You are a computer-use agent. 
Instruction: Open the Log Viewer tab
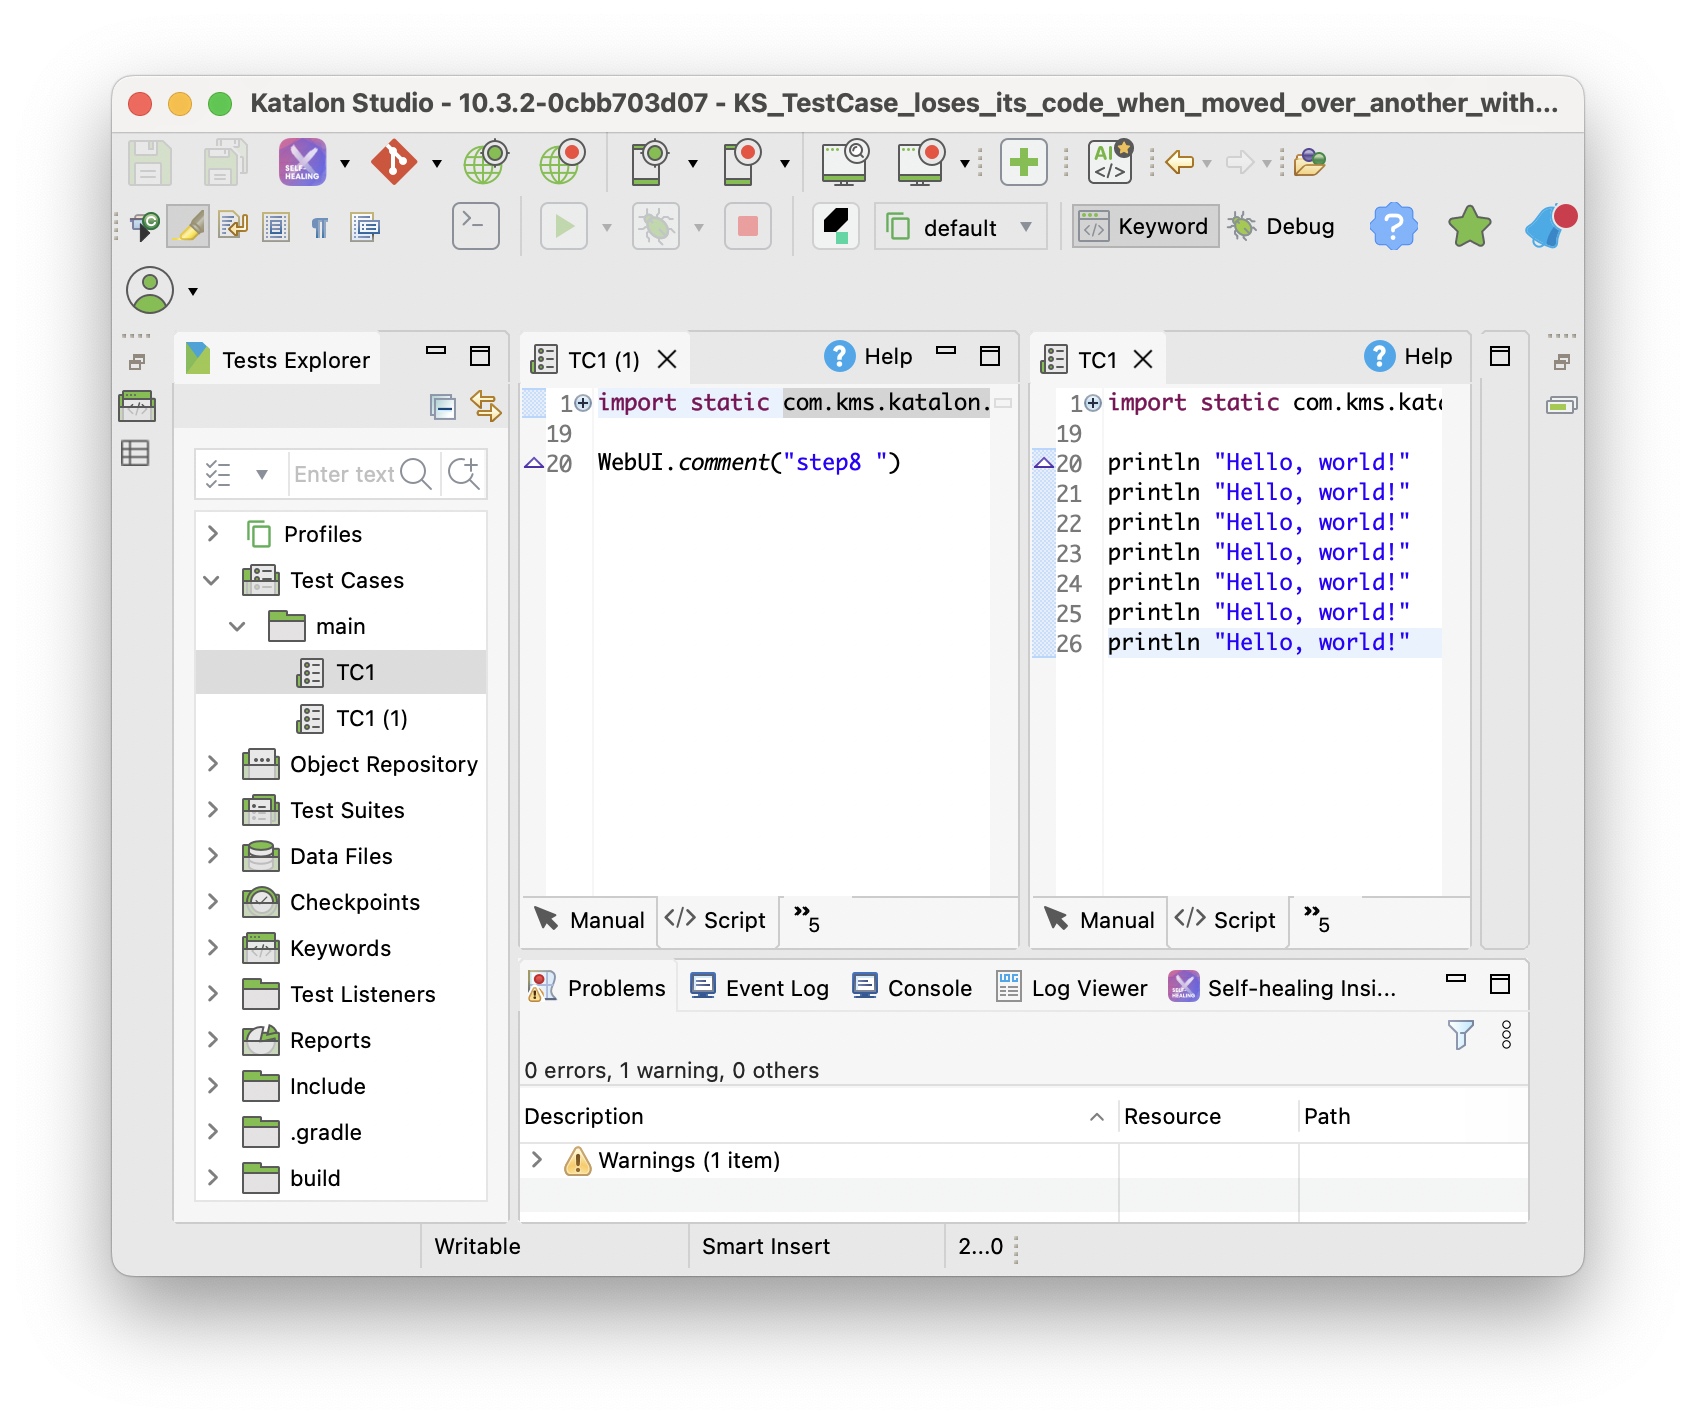[1072, 988]
